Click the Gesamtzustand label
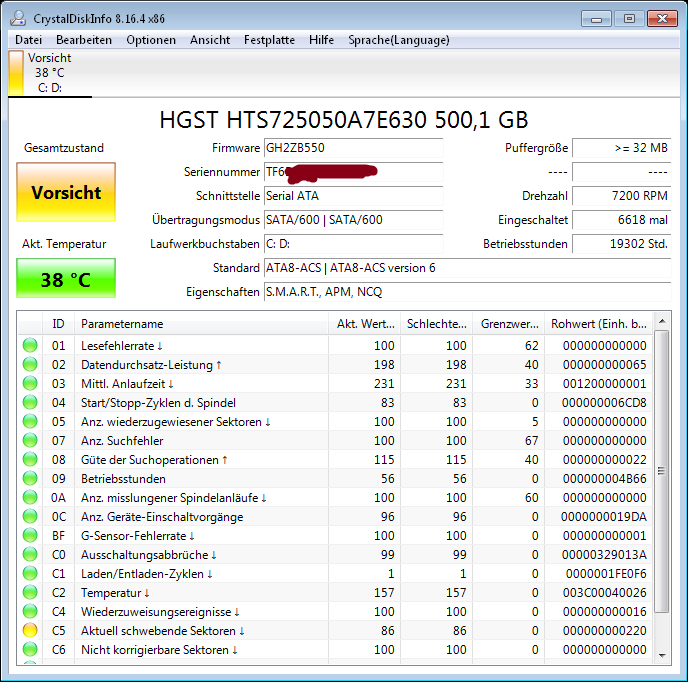The width and height of the screenshot is (688, 682). (x=64, y=148)
